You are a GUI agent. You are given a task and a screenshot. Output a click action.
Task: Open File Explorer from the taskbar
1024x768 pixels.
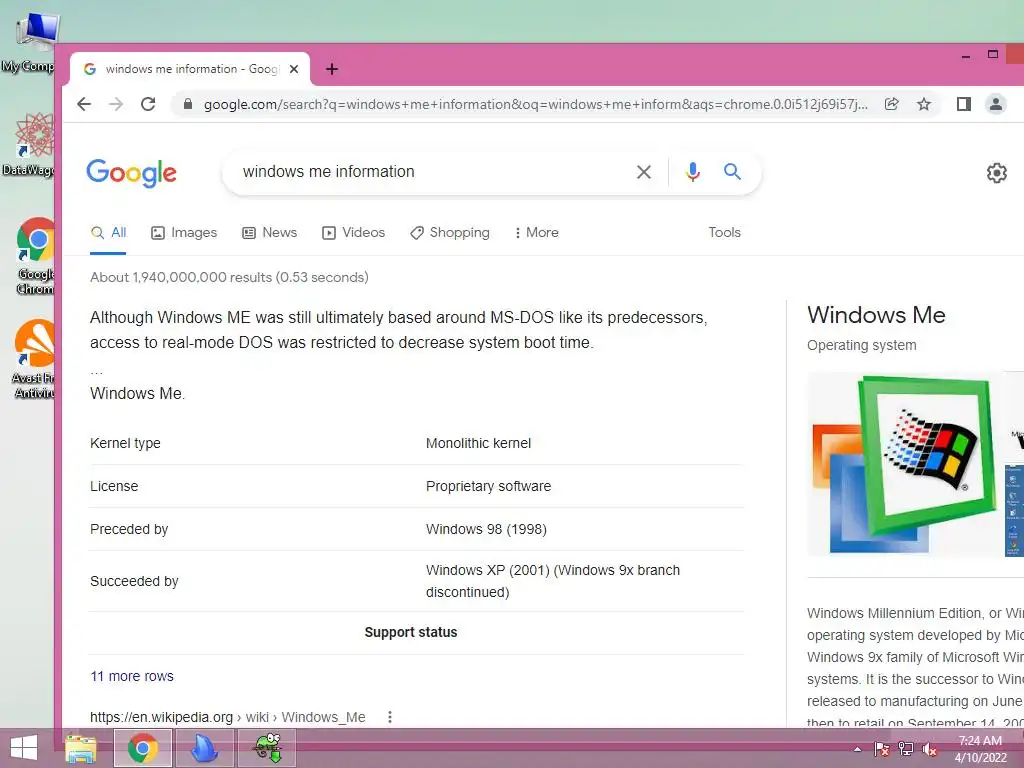[80, 748]
